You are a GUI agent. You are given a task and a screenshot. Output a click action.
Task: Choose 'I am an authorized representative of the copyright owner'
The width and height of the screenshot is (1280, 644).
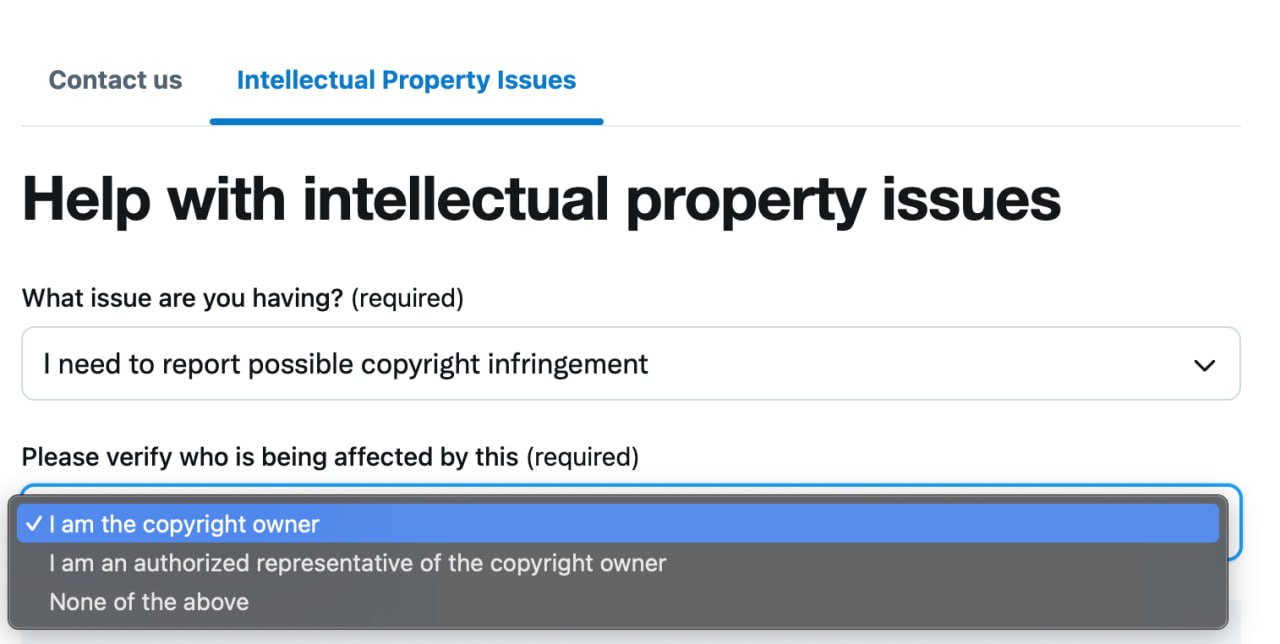[x=356, y=562]
